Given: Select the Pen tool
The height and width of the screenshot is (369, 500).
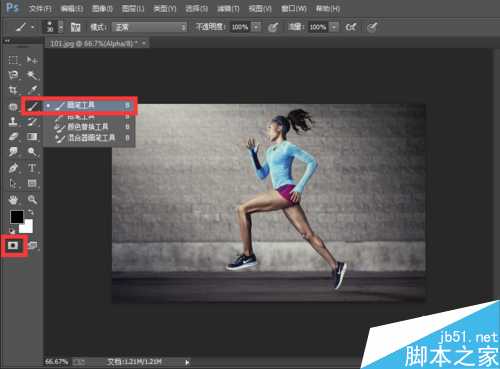Looking at the screenshot, I should point(13,168).
